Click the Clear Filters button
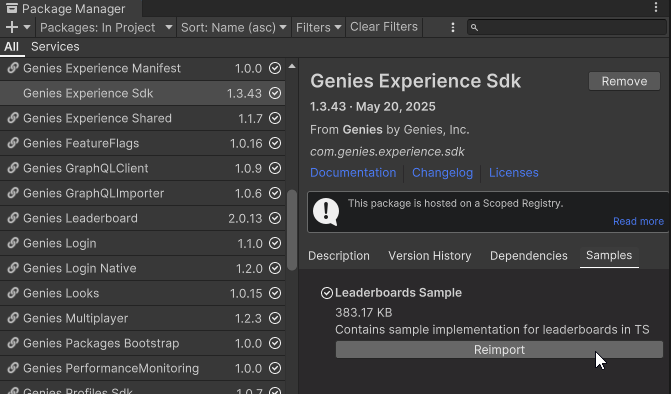The height and width of the screenshot is (394, 671). [x=384, y=27]
